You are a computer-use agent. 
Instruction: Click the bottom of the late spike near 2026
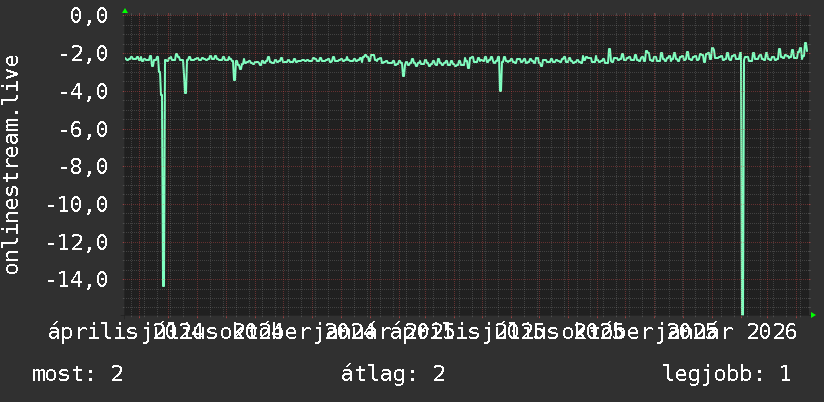(743, 312)
